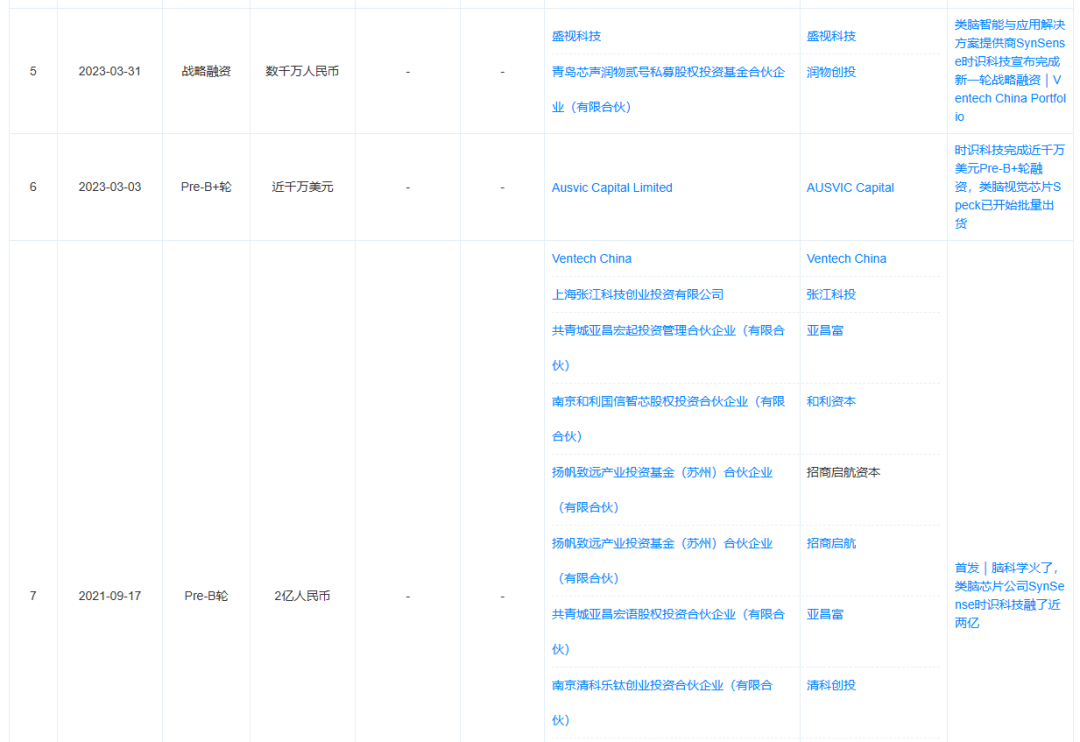Open 南京和利国信智芯股权投资合伙企业 link
Viewport: 1080px width, 742px height.
(667, 419)
